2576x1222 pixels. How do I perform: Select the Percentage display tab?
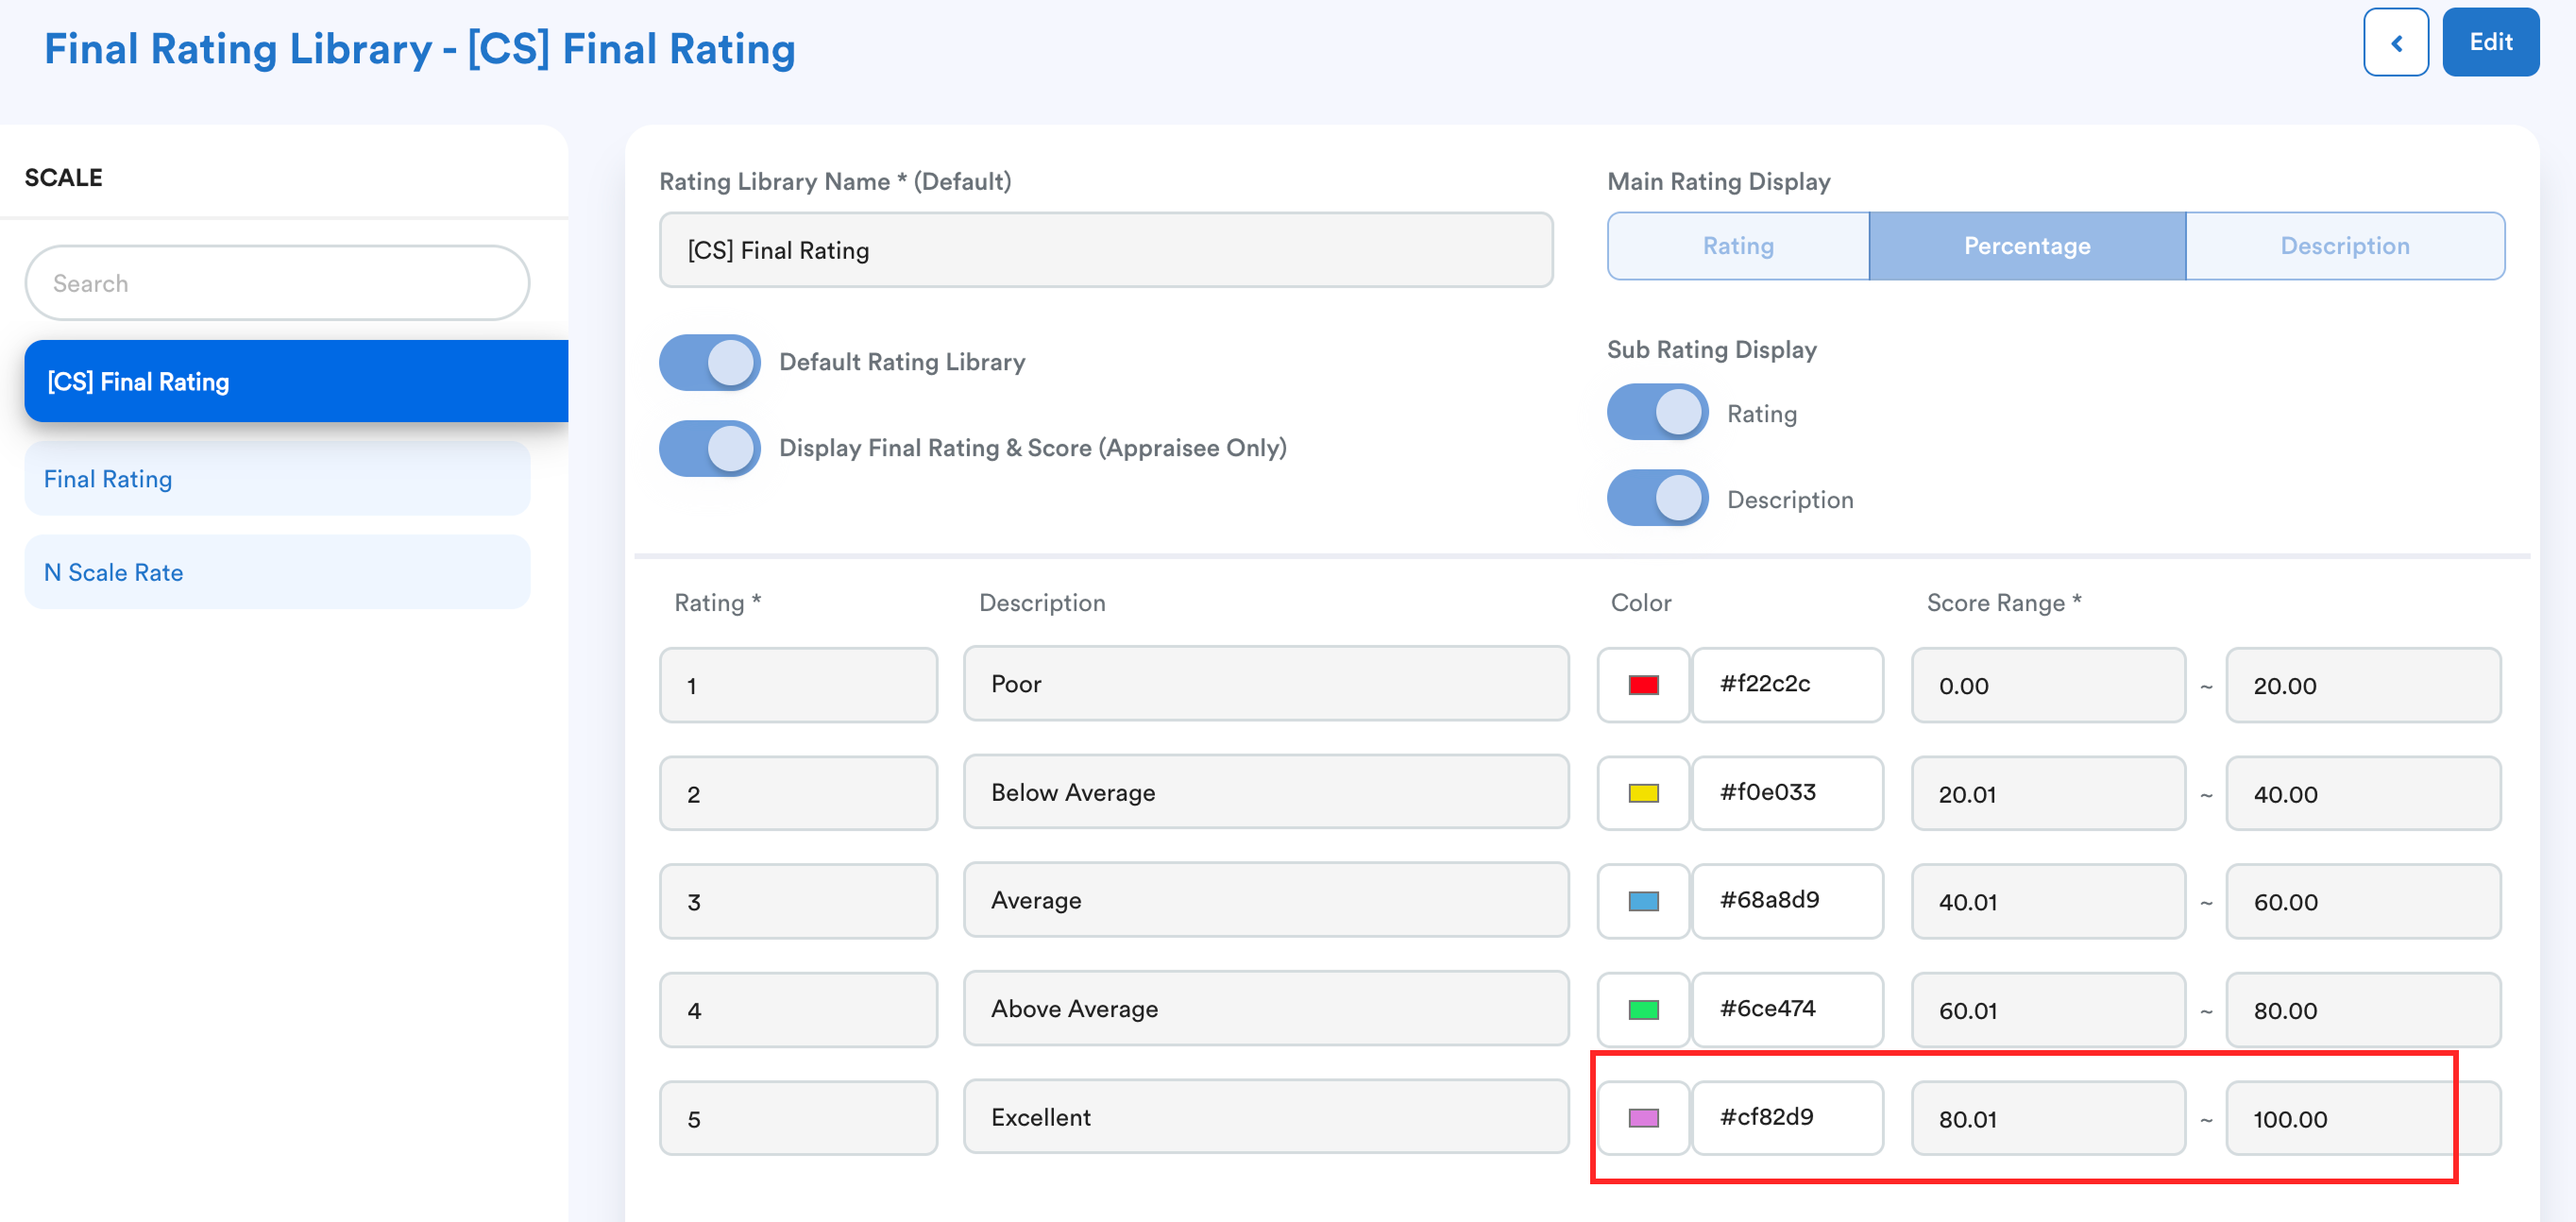(2026, 246)
